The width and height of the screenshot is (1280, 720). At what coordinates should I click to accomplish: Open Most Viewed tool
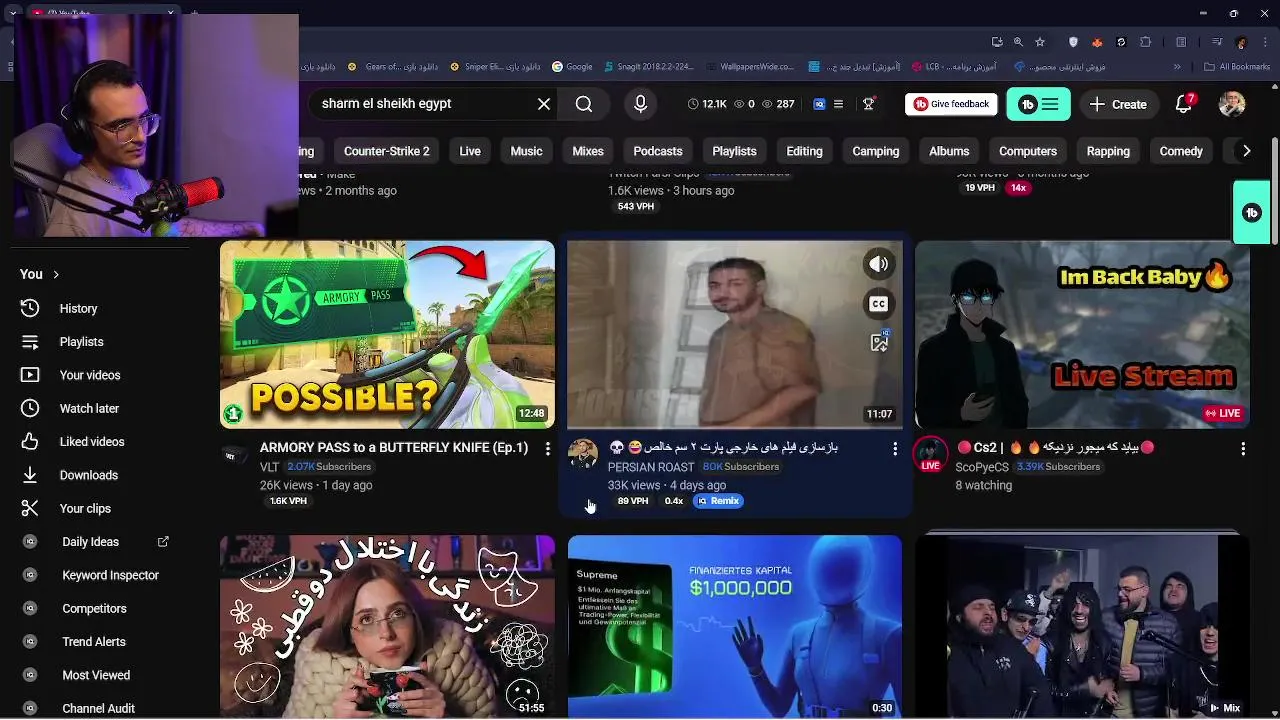click(x=95, y=675)
